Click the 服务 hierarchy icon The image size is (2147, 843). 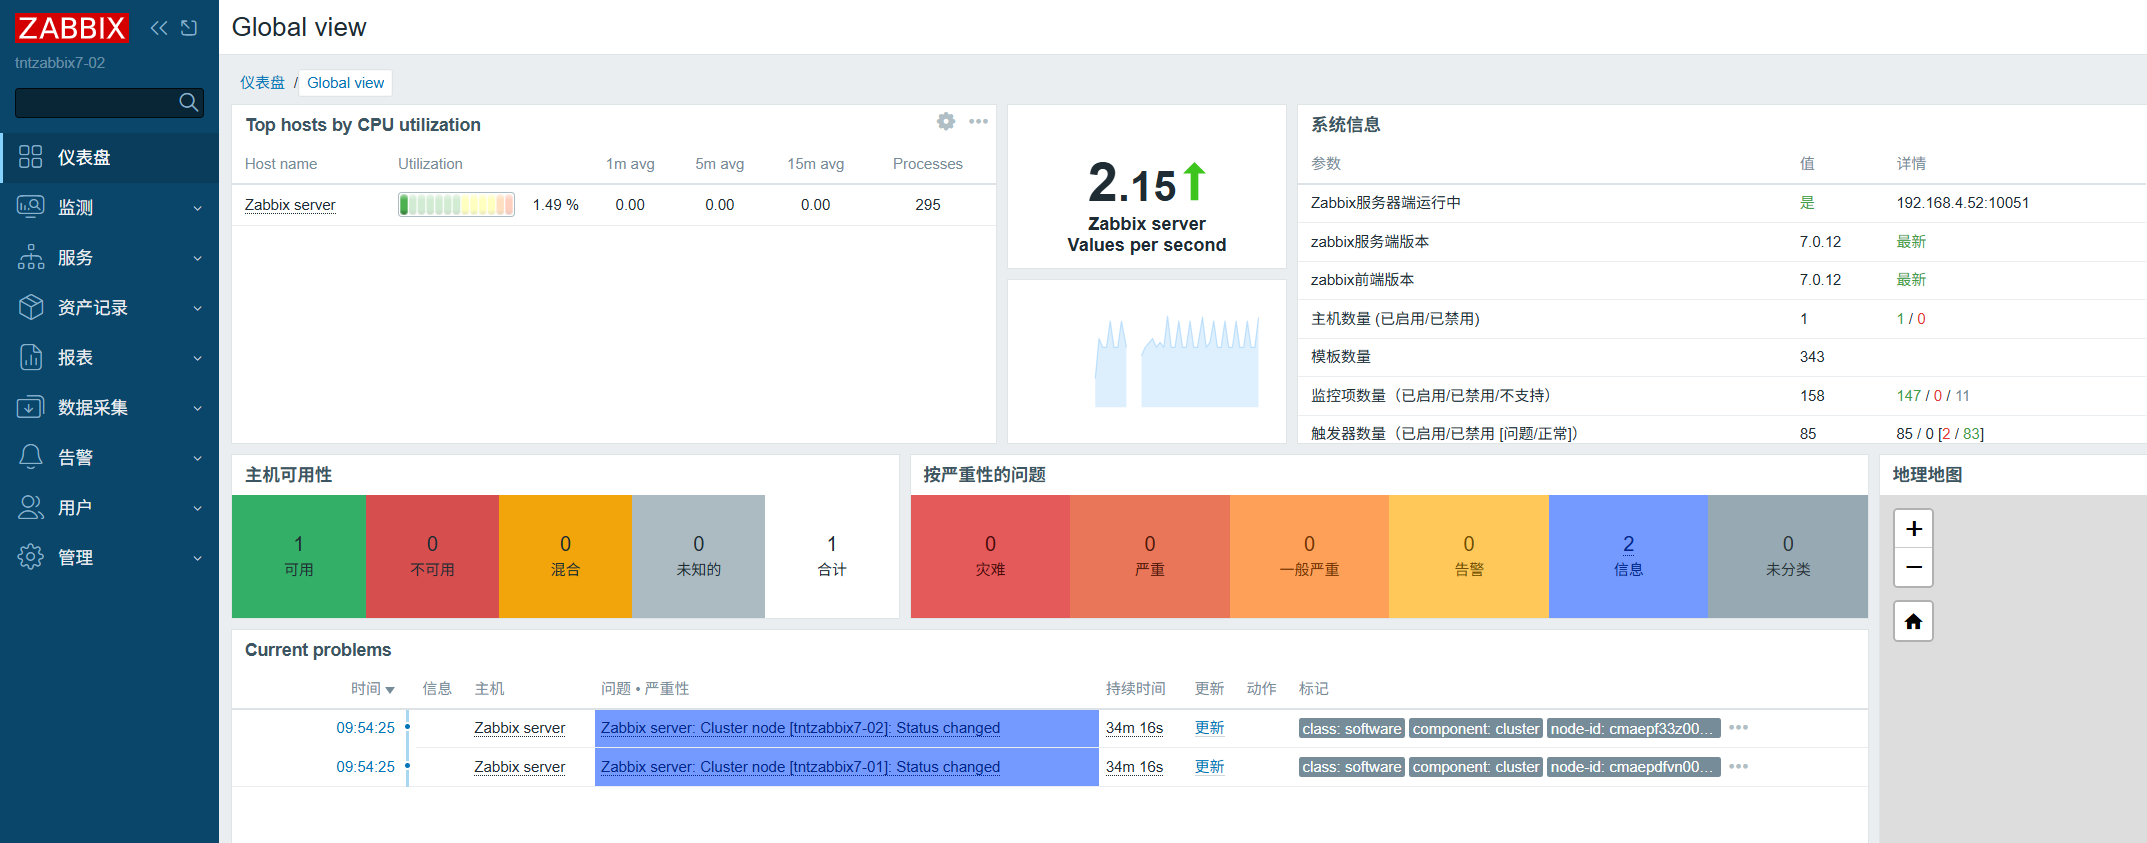(31, 257)
